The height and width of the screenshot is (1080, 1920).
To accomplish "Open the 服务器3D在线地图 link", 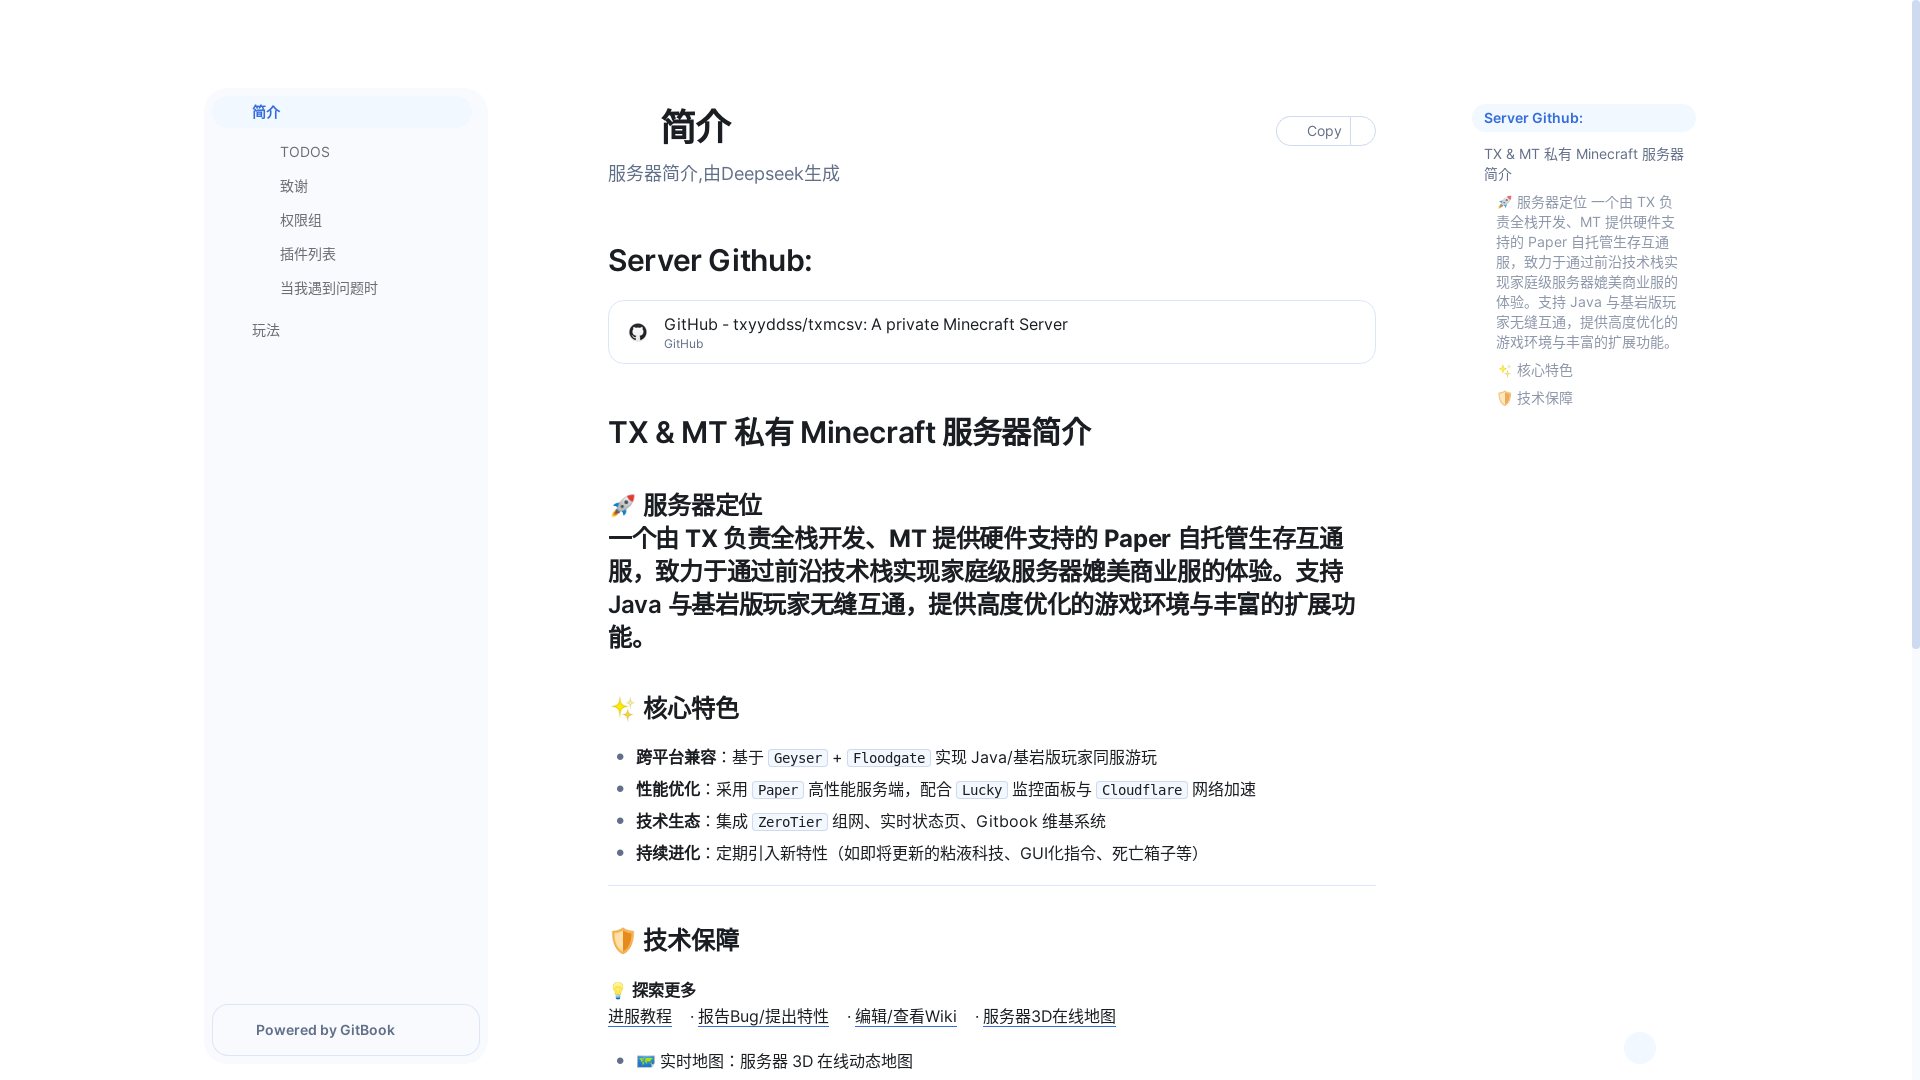I will point(1049,1016).
